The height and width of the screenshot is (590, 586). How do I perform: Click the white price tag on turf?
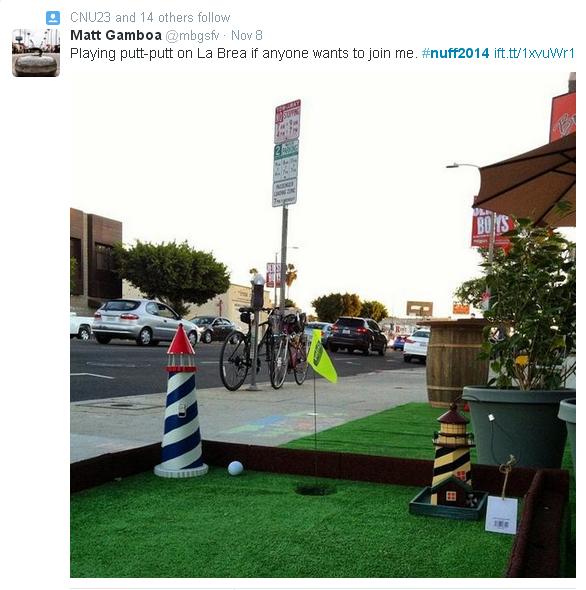(x=501, y=515)
